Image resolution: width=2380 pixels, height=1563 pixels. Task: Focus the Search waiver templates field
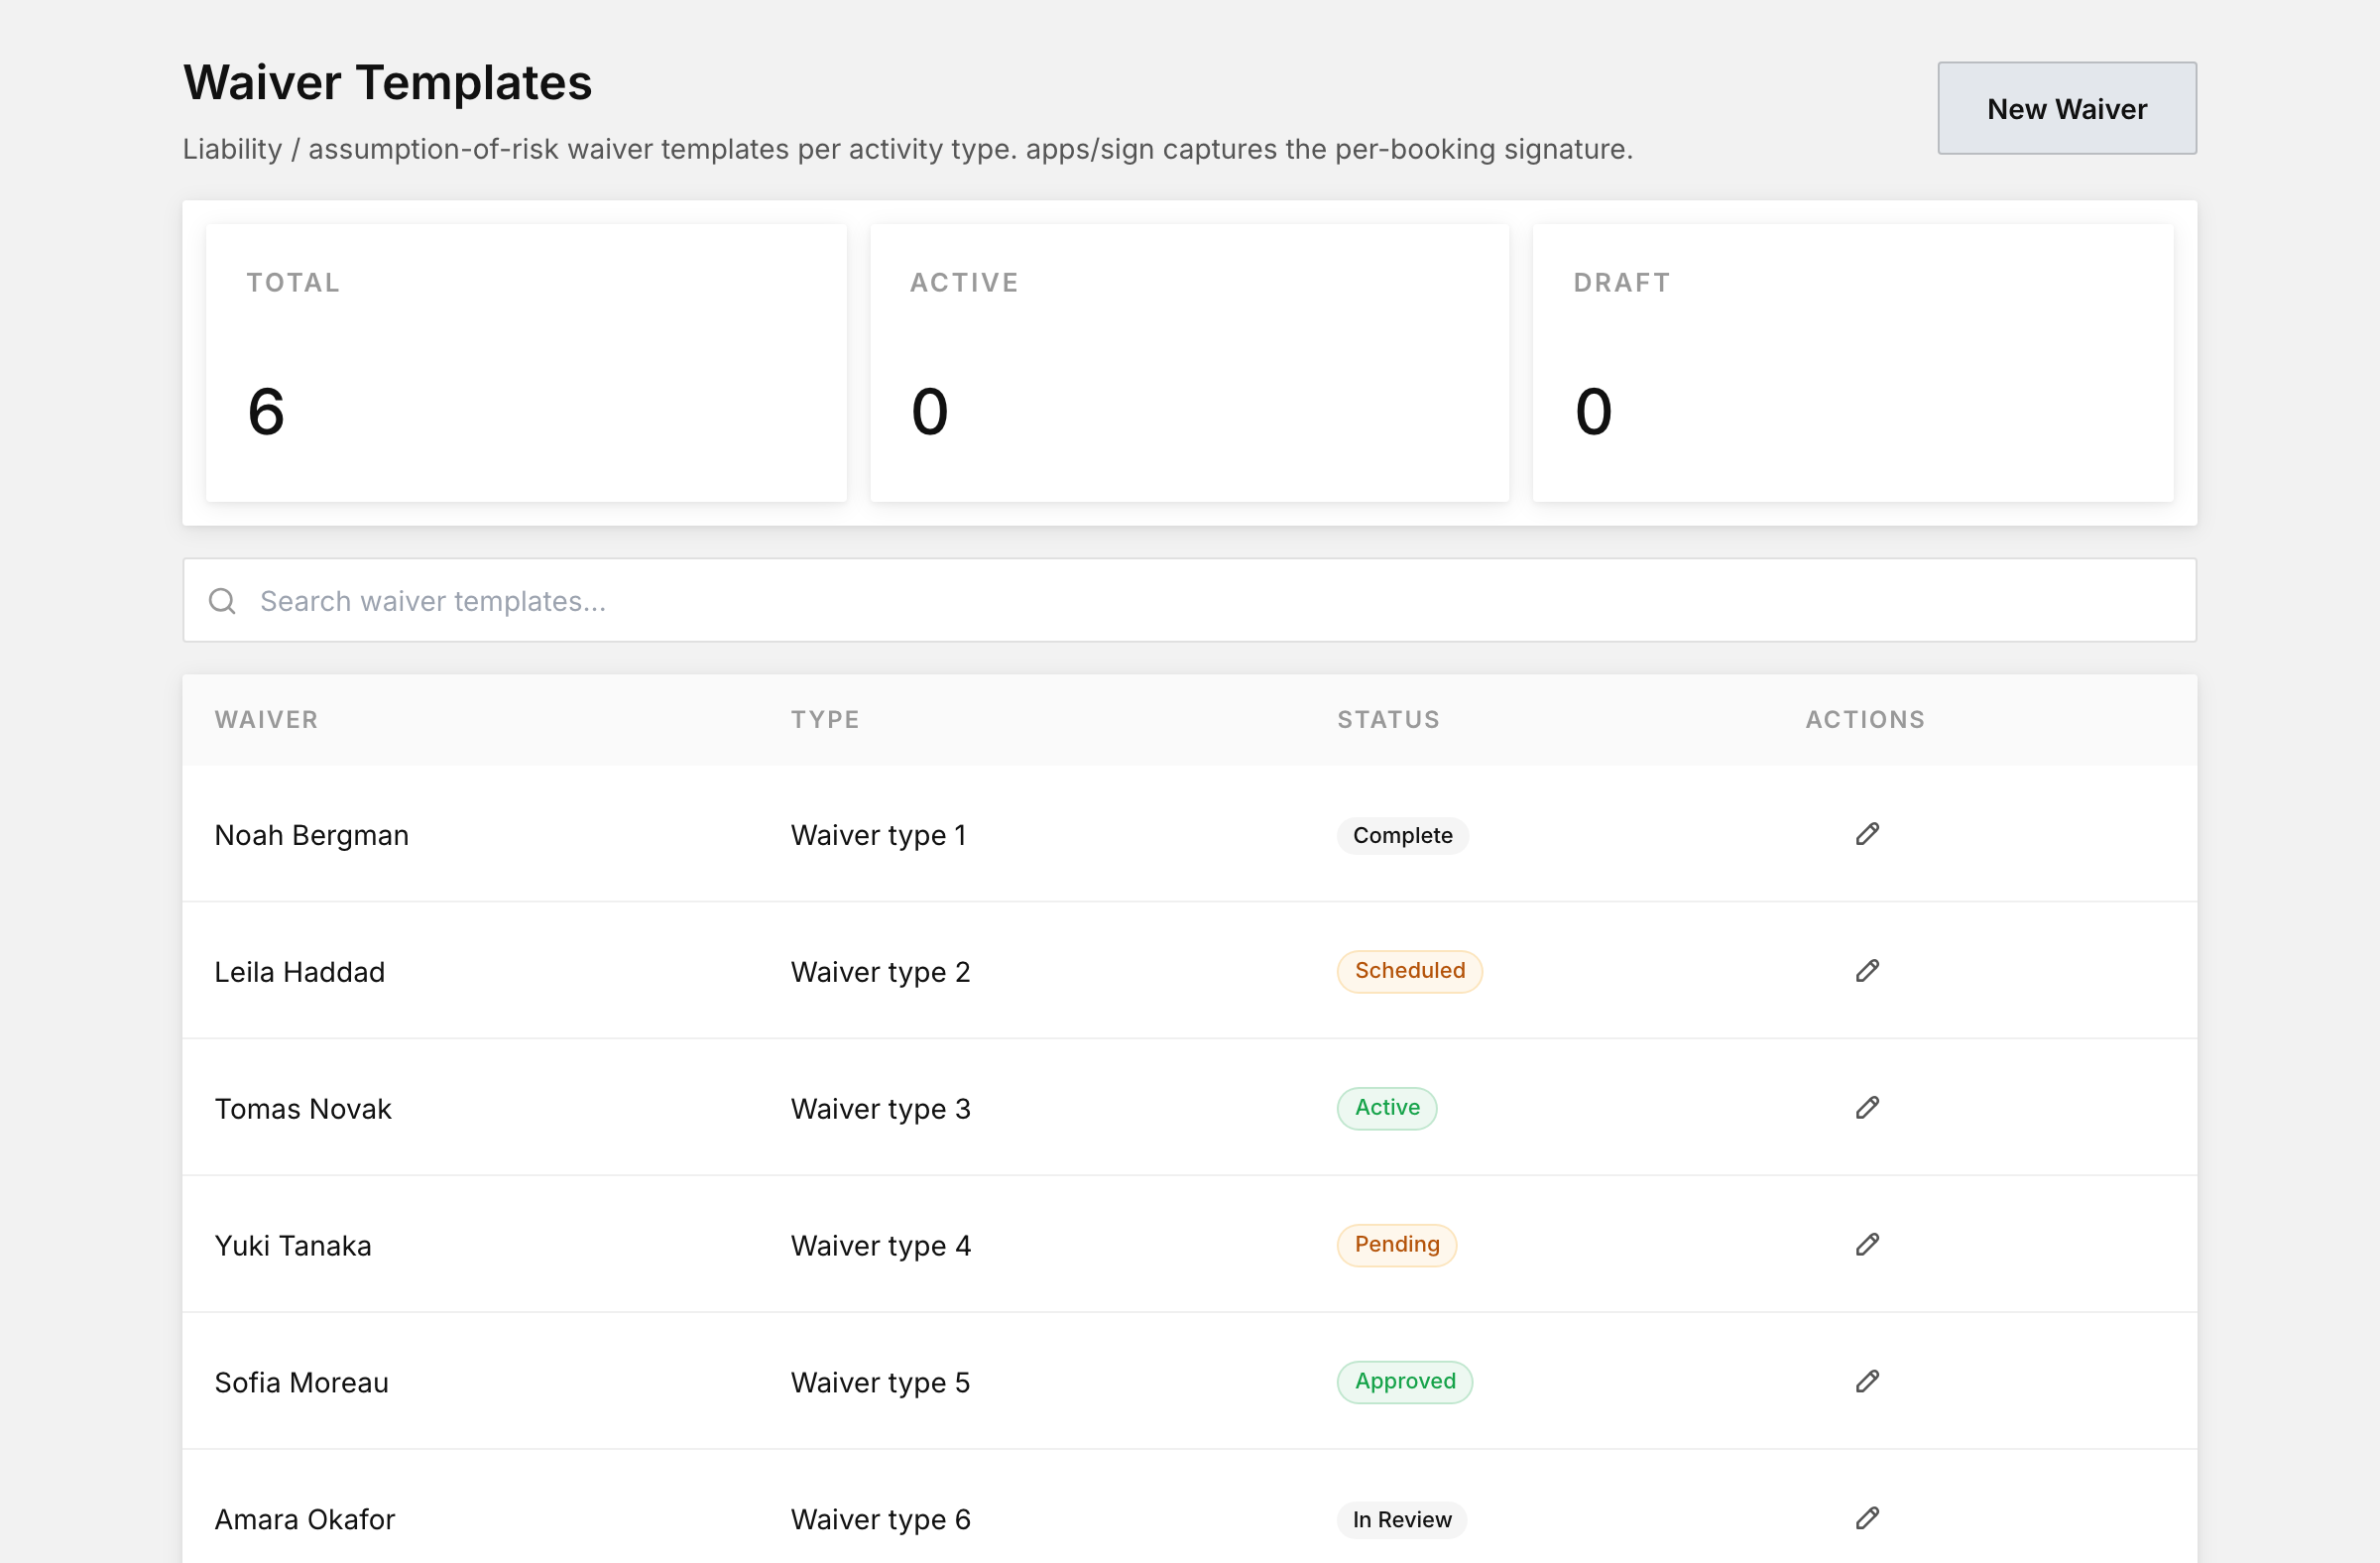[x=1189, y=600]
